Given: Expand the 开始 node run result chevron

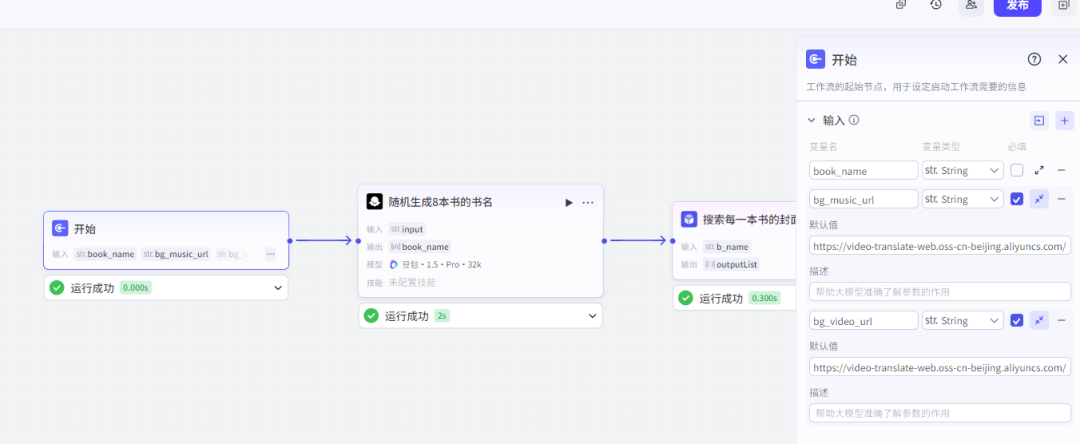Looking at the screenshot, I should tap(278, 288).
